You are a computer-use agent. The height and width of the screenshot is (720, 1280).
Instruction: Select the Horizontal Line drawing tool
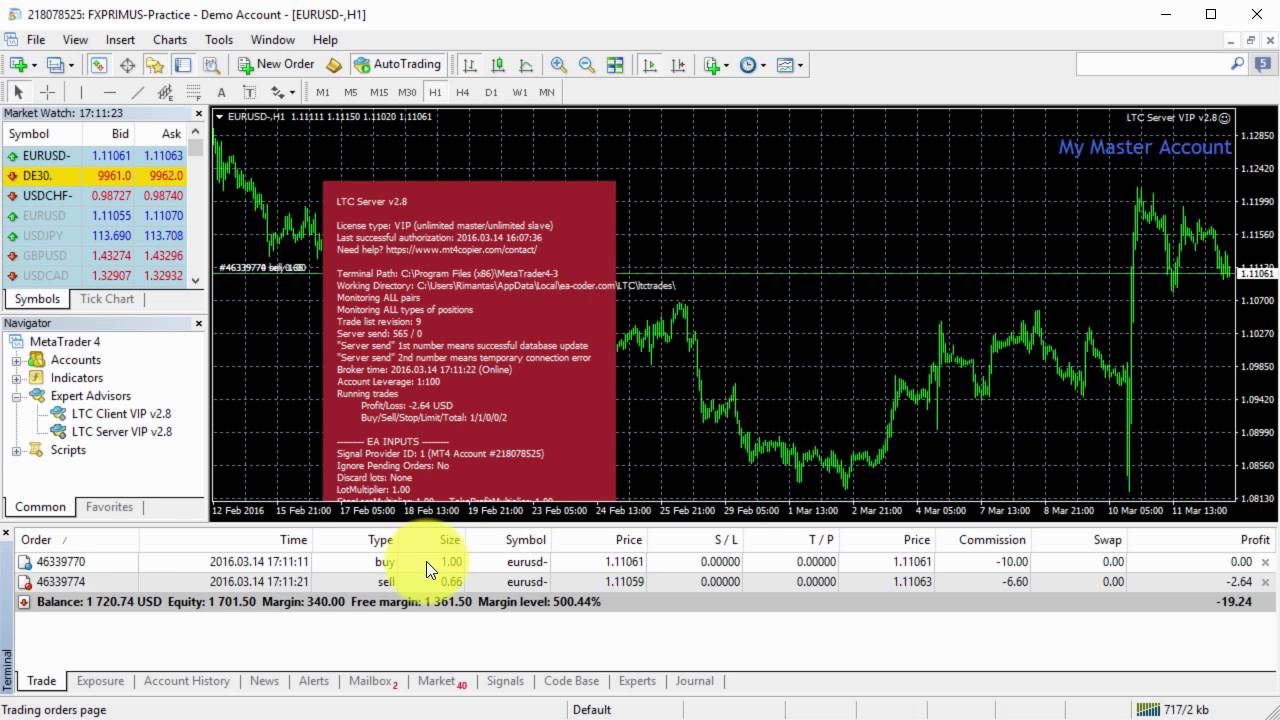(110, 92)
